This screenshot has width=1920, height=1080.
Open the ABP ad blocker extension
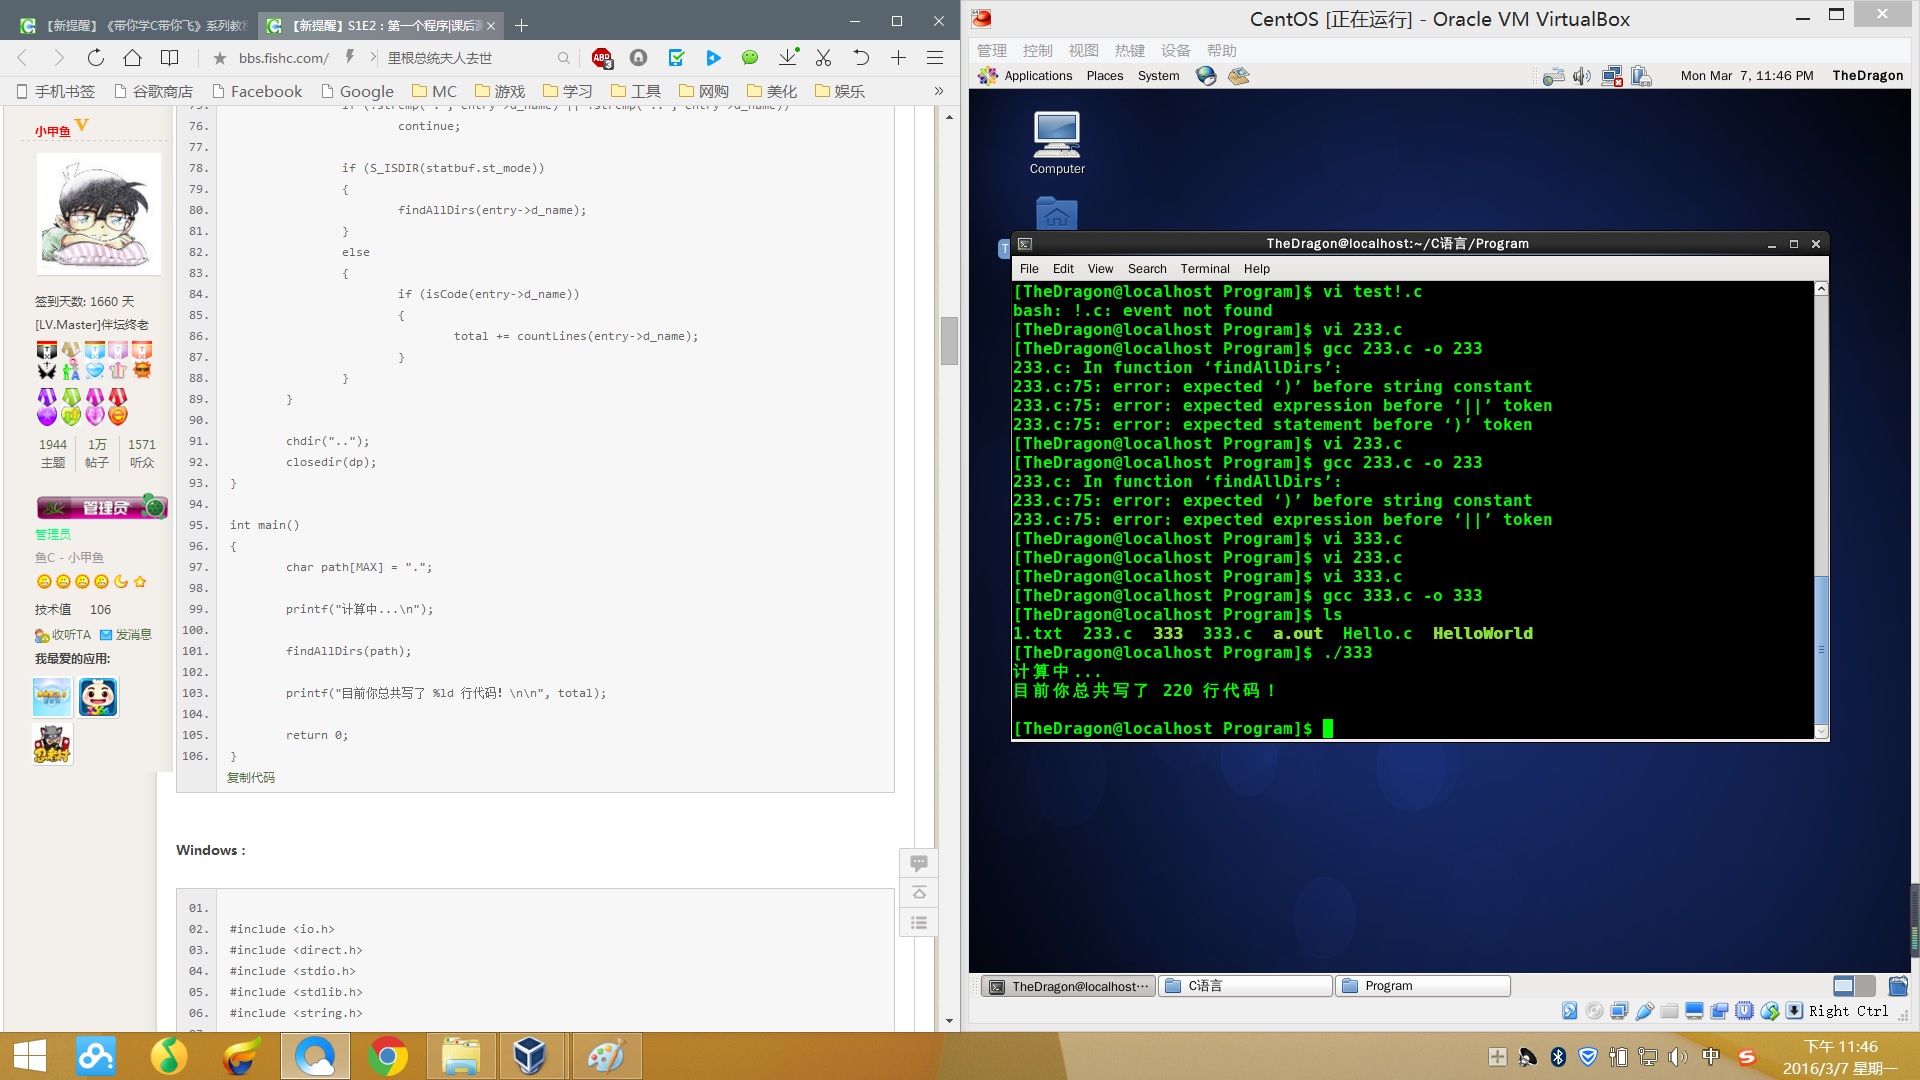[602, 58]
